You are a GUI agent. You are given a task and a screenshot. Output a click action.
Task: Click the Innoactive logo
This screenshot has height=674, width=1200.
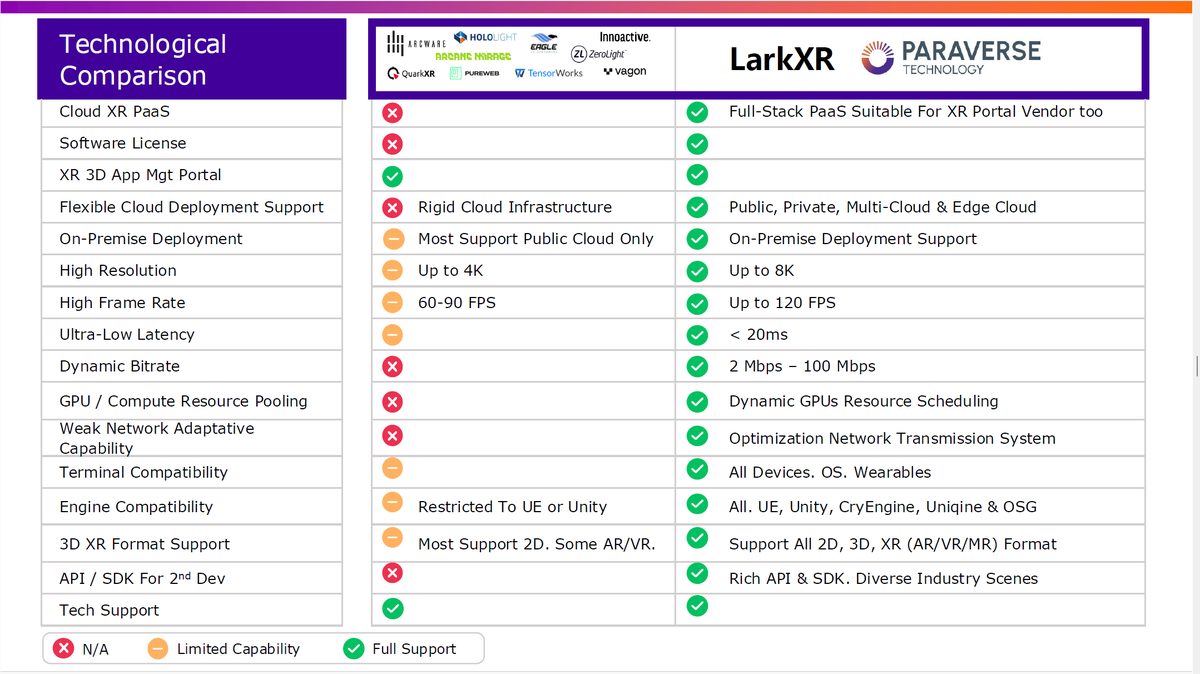pyautogui.click(x=625, y=37)
